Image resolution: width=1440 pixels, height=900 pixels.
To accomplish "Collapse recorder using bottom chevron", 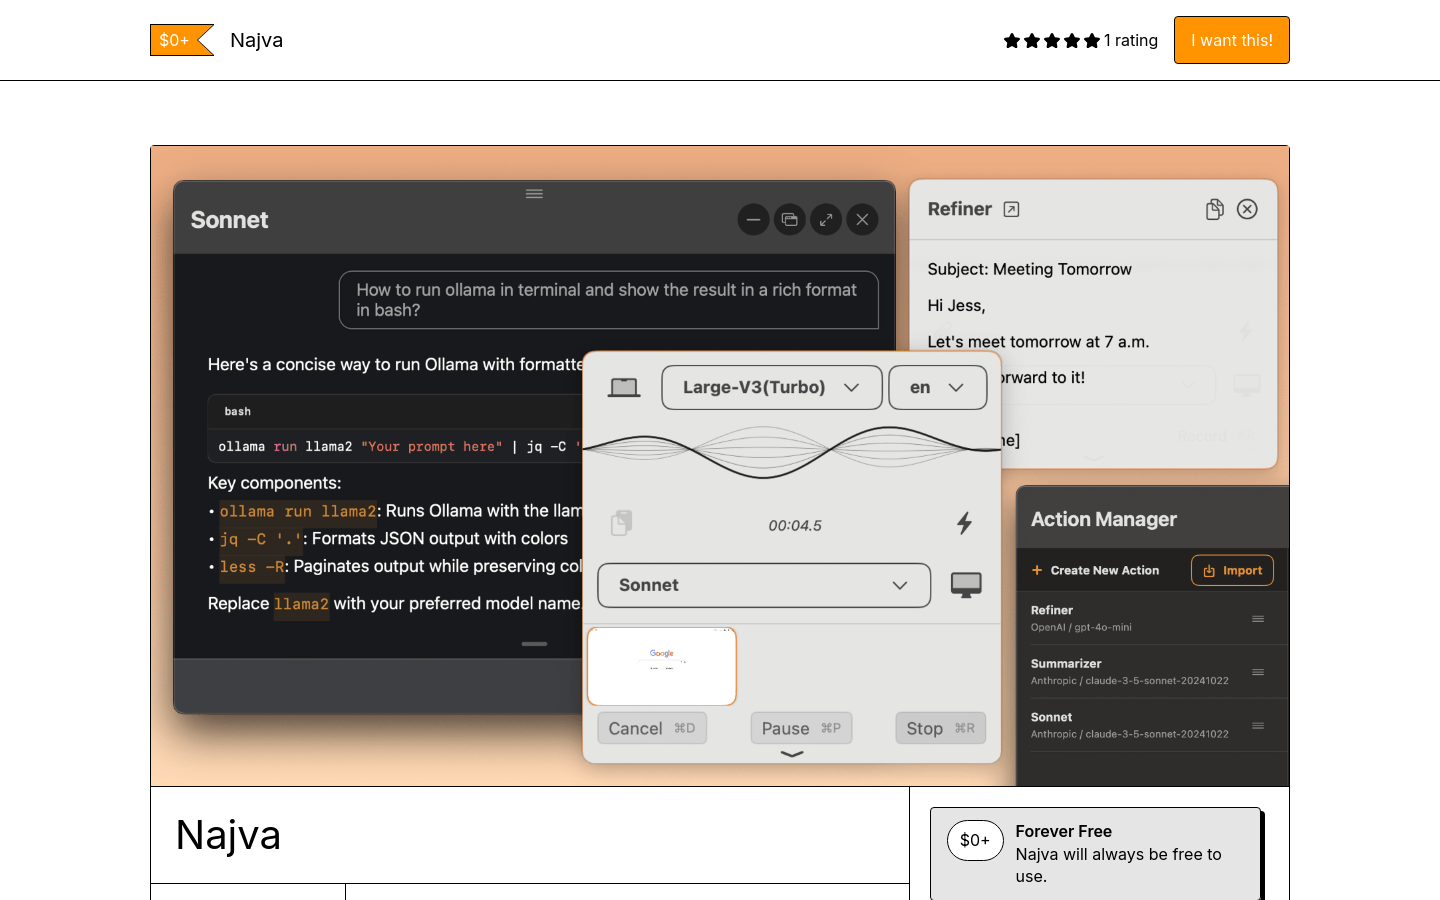I will pos(792,754).
